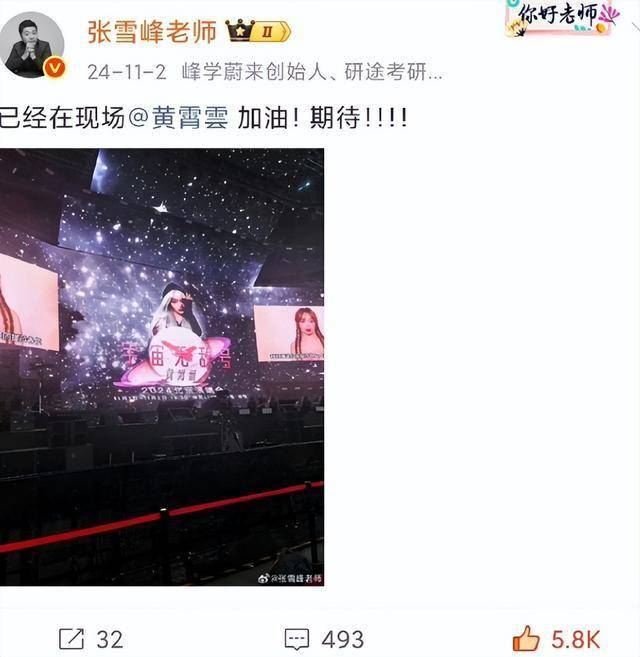
Task: Open the concert stage photo
Action: 162,367
